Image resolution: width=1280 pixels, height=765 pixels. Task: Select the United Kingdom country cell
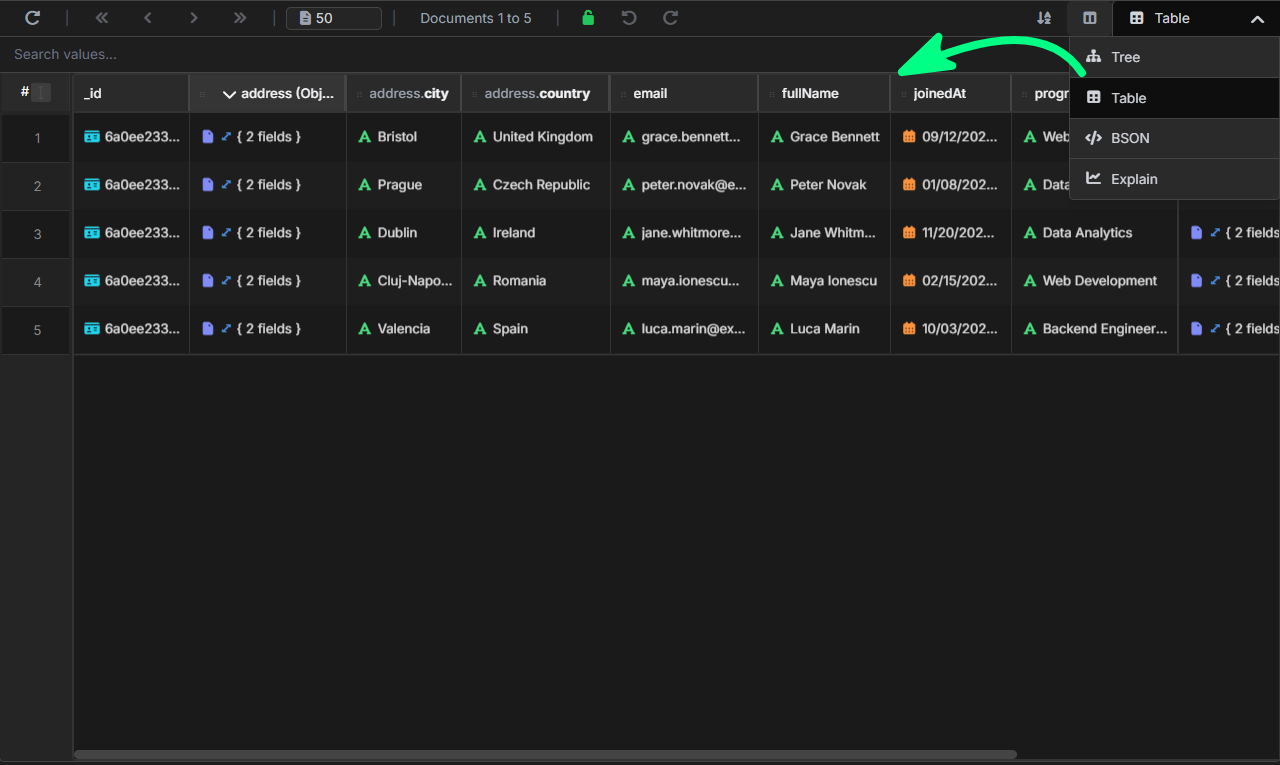point(536,137)
